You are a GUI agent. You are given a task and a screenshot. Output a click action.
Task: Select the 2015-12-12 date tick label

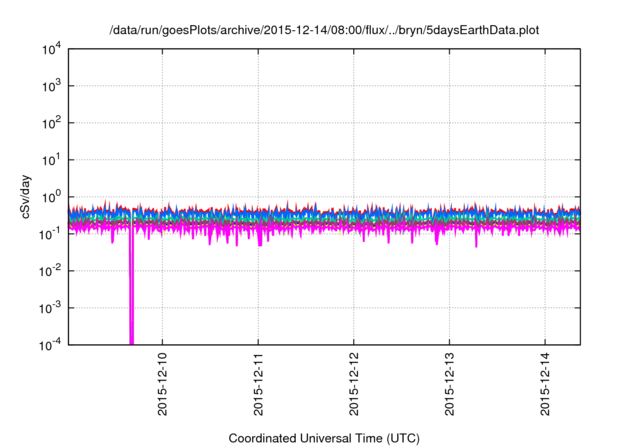(353, 384)
